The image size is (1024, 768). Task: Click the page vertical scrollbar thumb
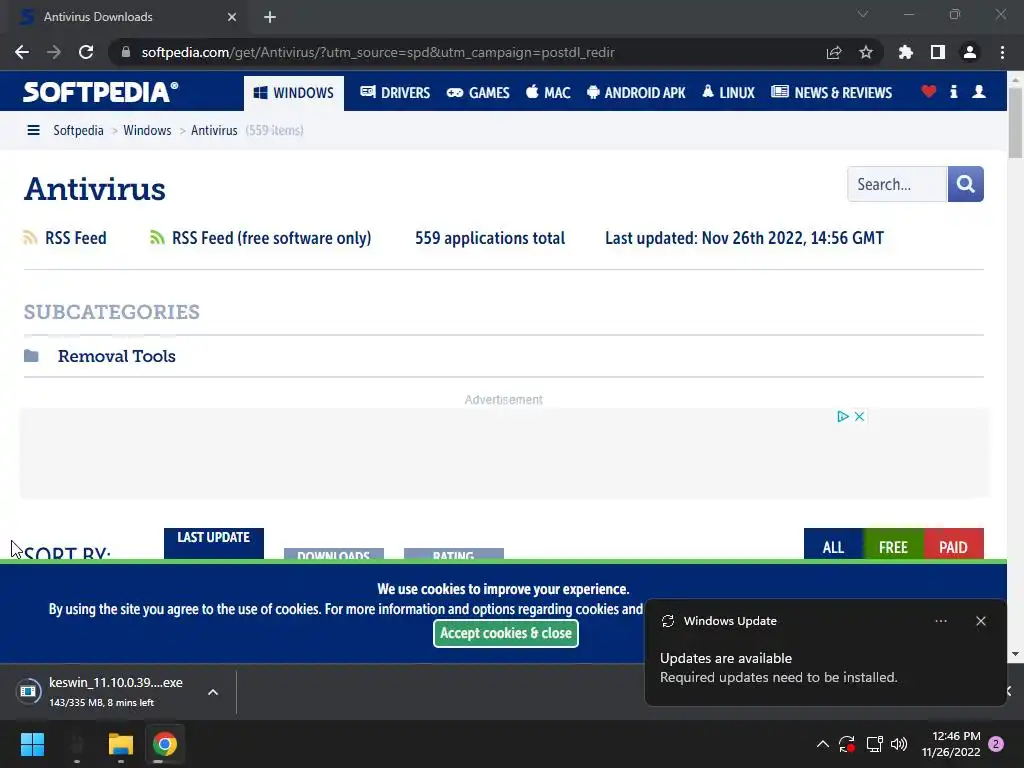click(x=1015, y=123)
